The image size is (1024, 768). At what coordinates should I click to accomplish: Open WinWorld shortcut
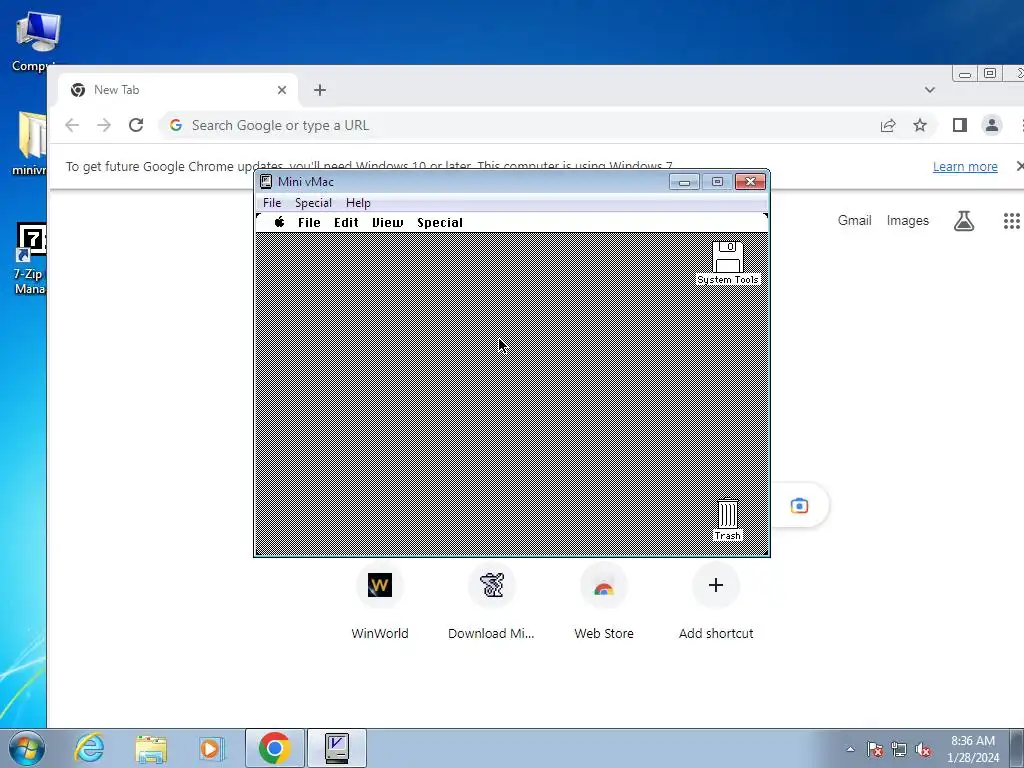(379, 603)
